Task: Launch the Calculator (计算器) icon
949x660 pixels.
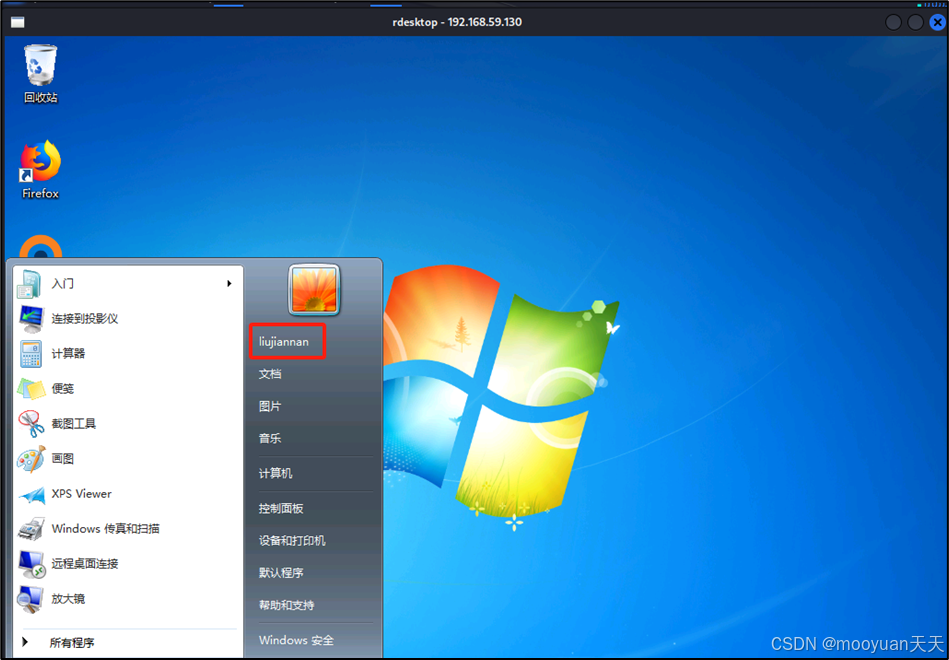Action: point(30,354)
